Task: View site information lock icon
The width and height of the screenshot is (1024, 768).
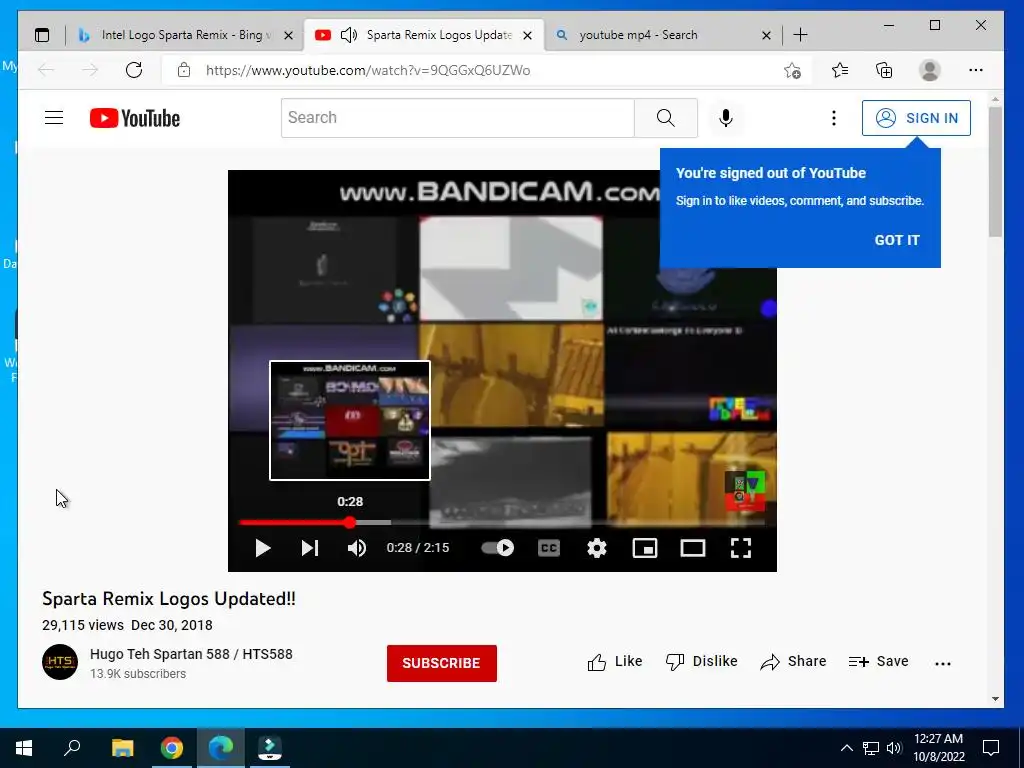Action: tap(184, 70)
